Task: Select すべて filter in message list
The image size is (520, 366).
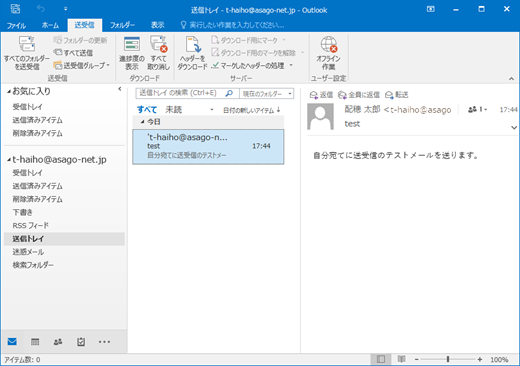Action: point(147,110)
